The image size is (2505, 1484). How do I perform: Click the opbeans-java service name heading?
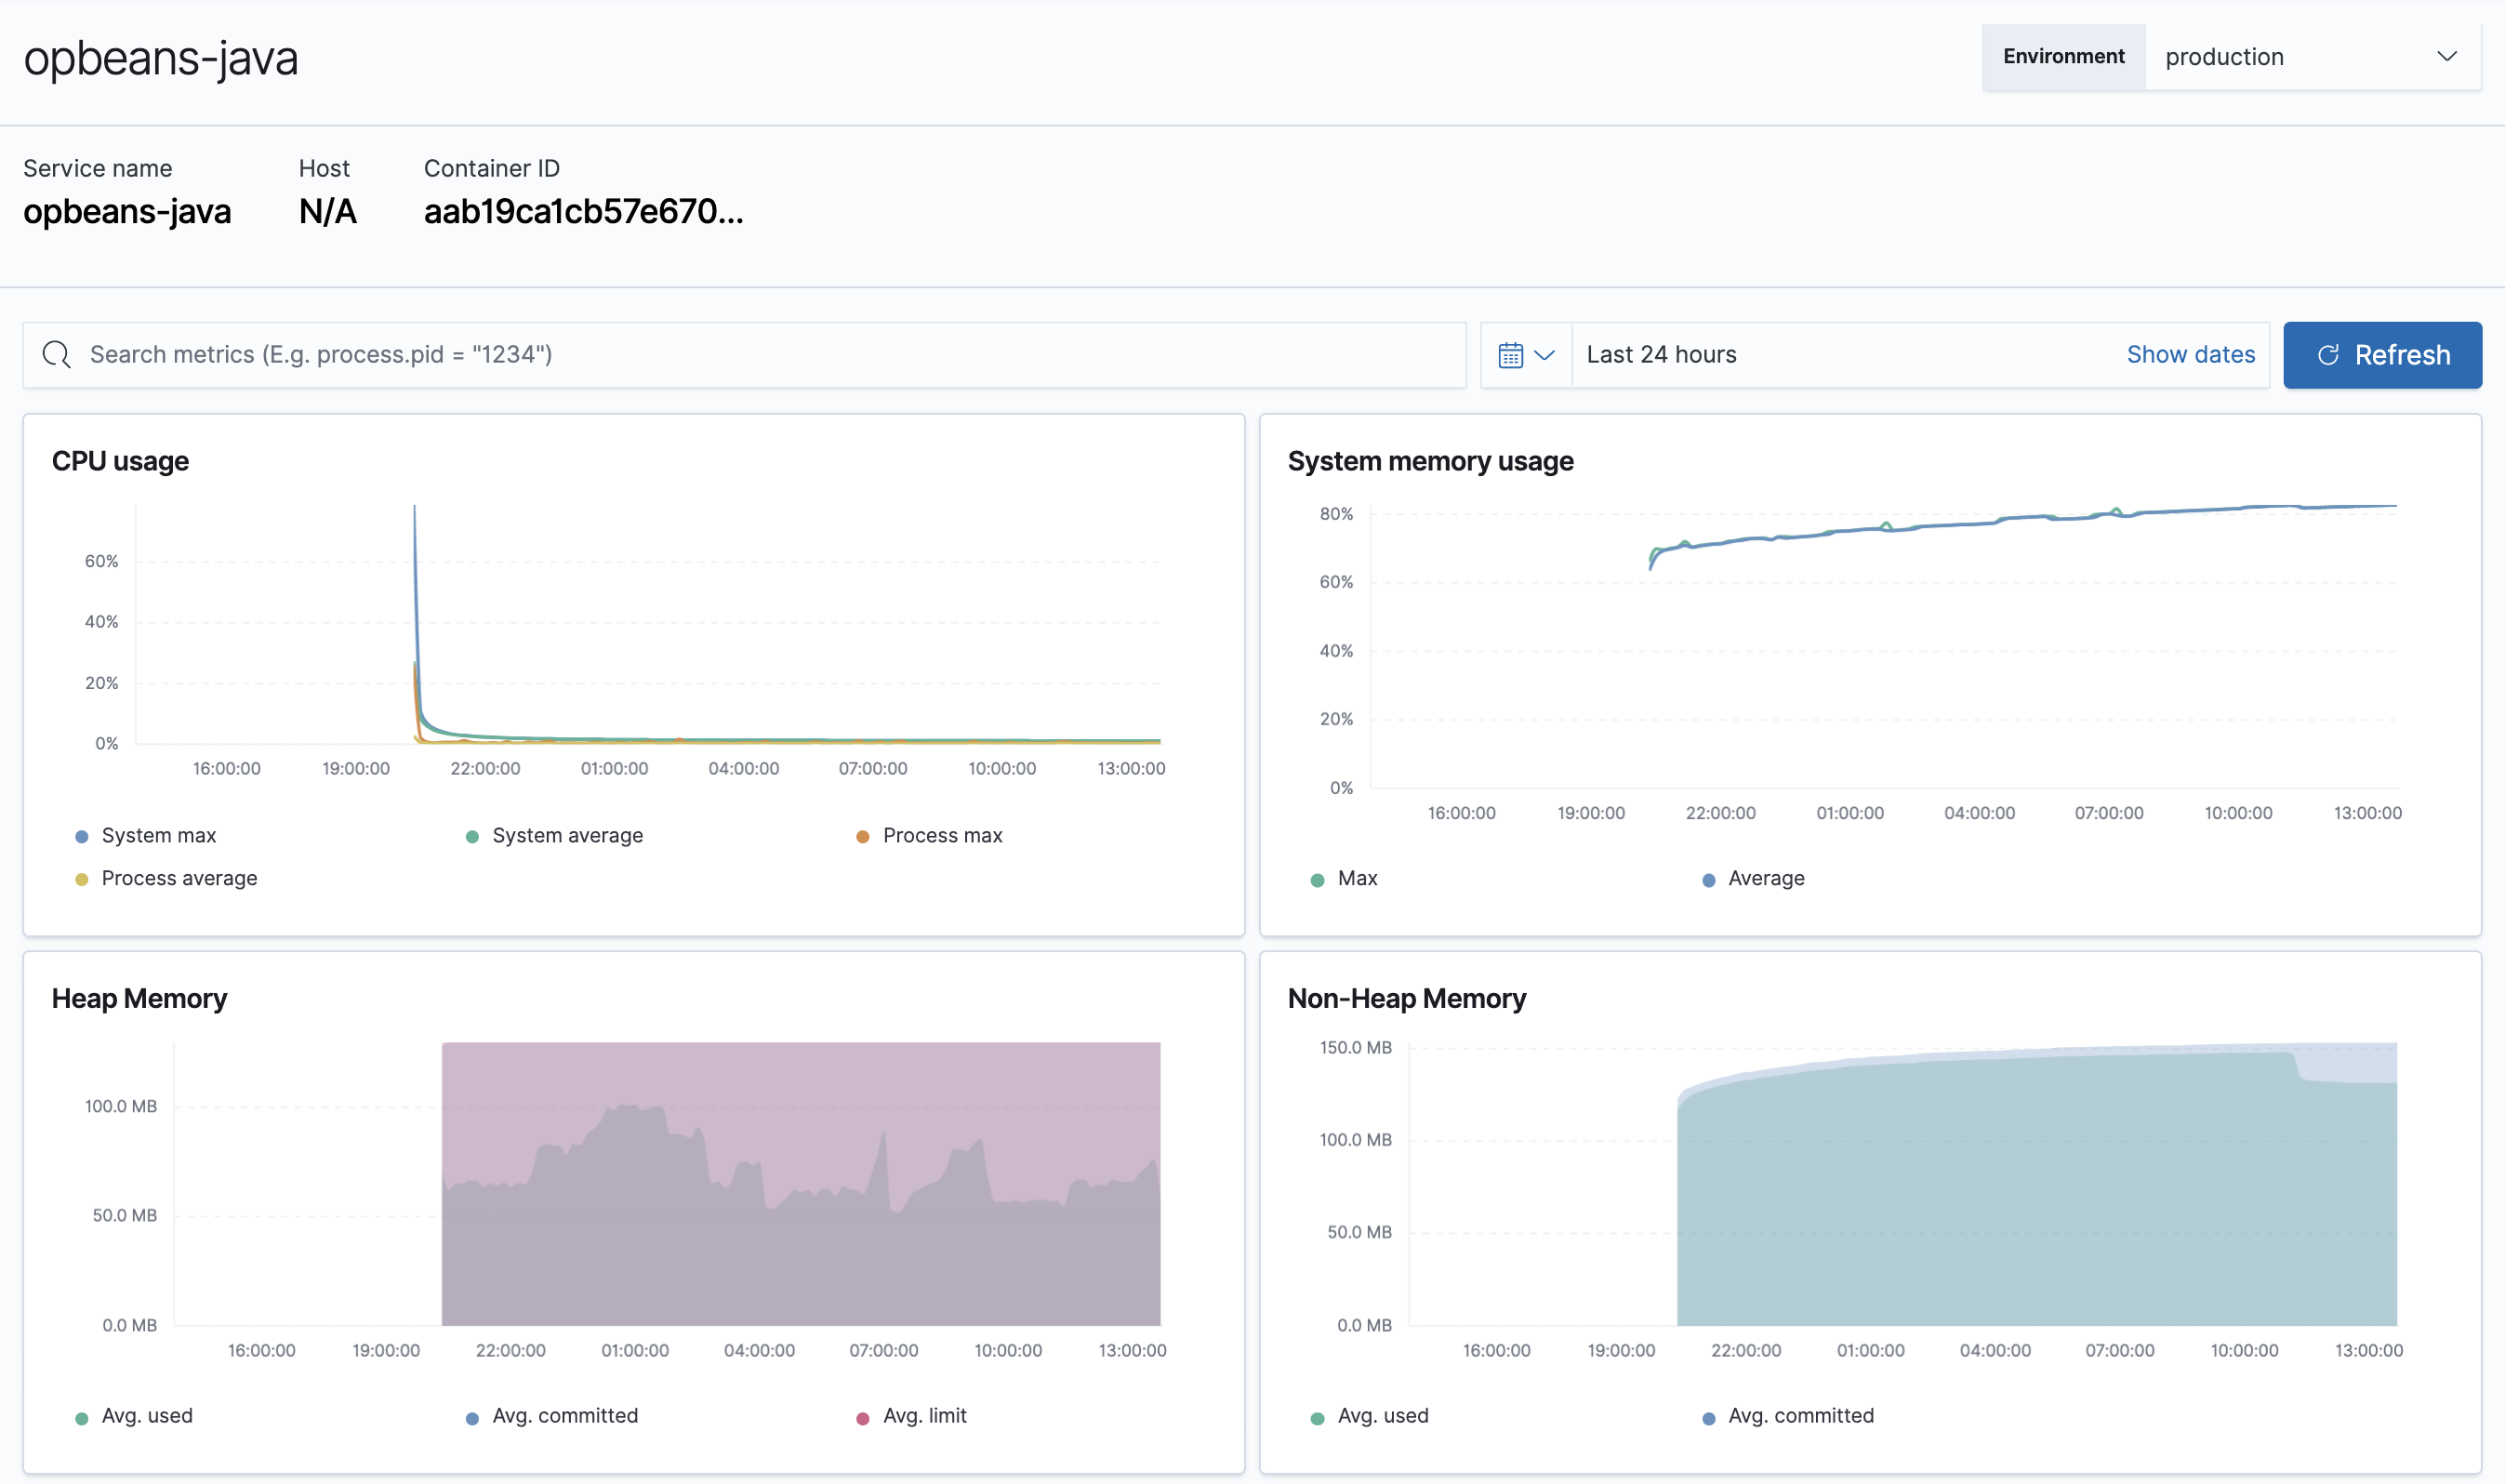(160, 57)
